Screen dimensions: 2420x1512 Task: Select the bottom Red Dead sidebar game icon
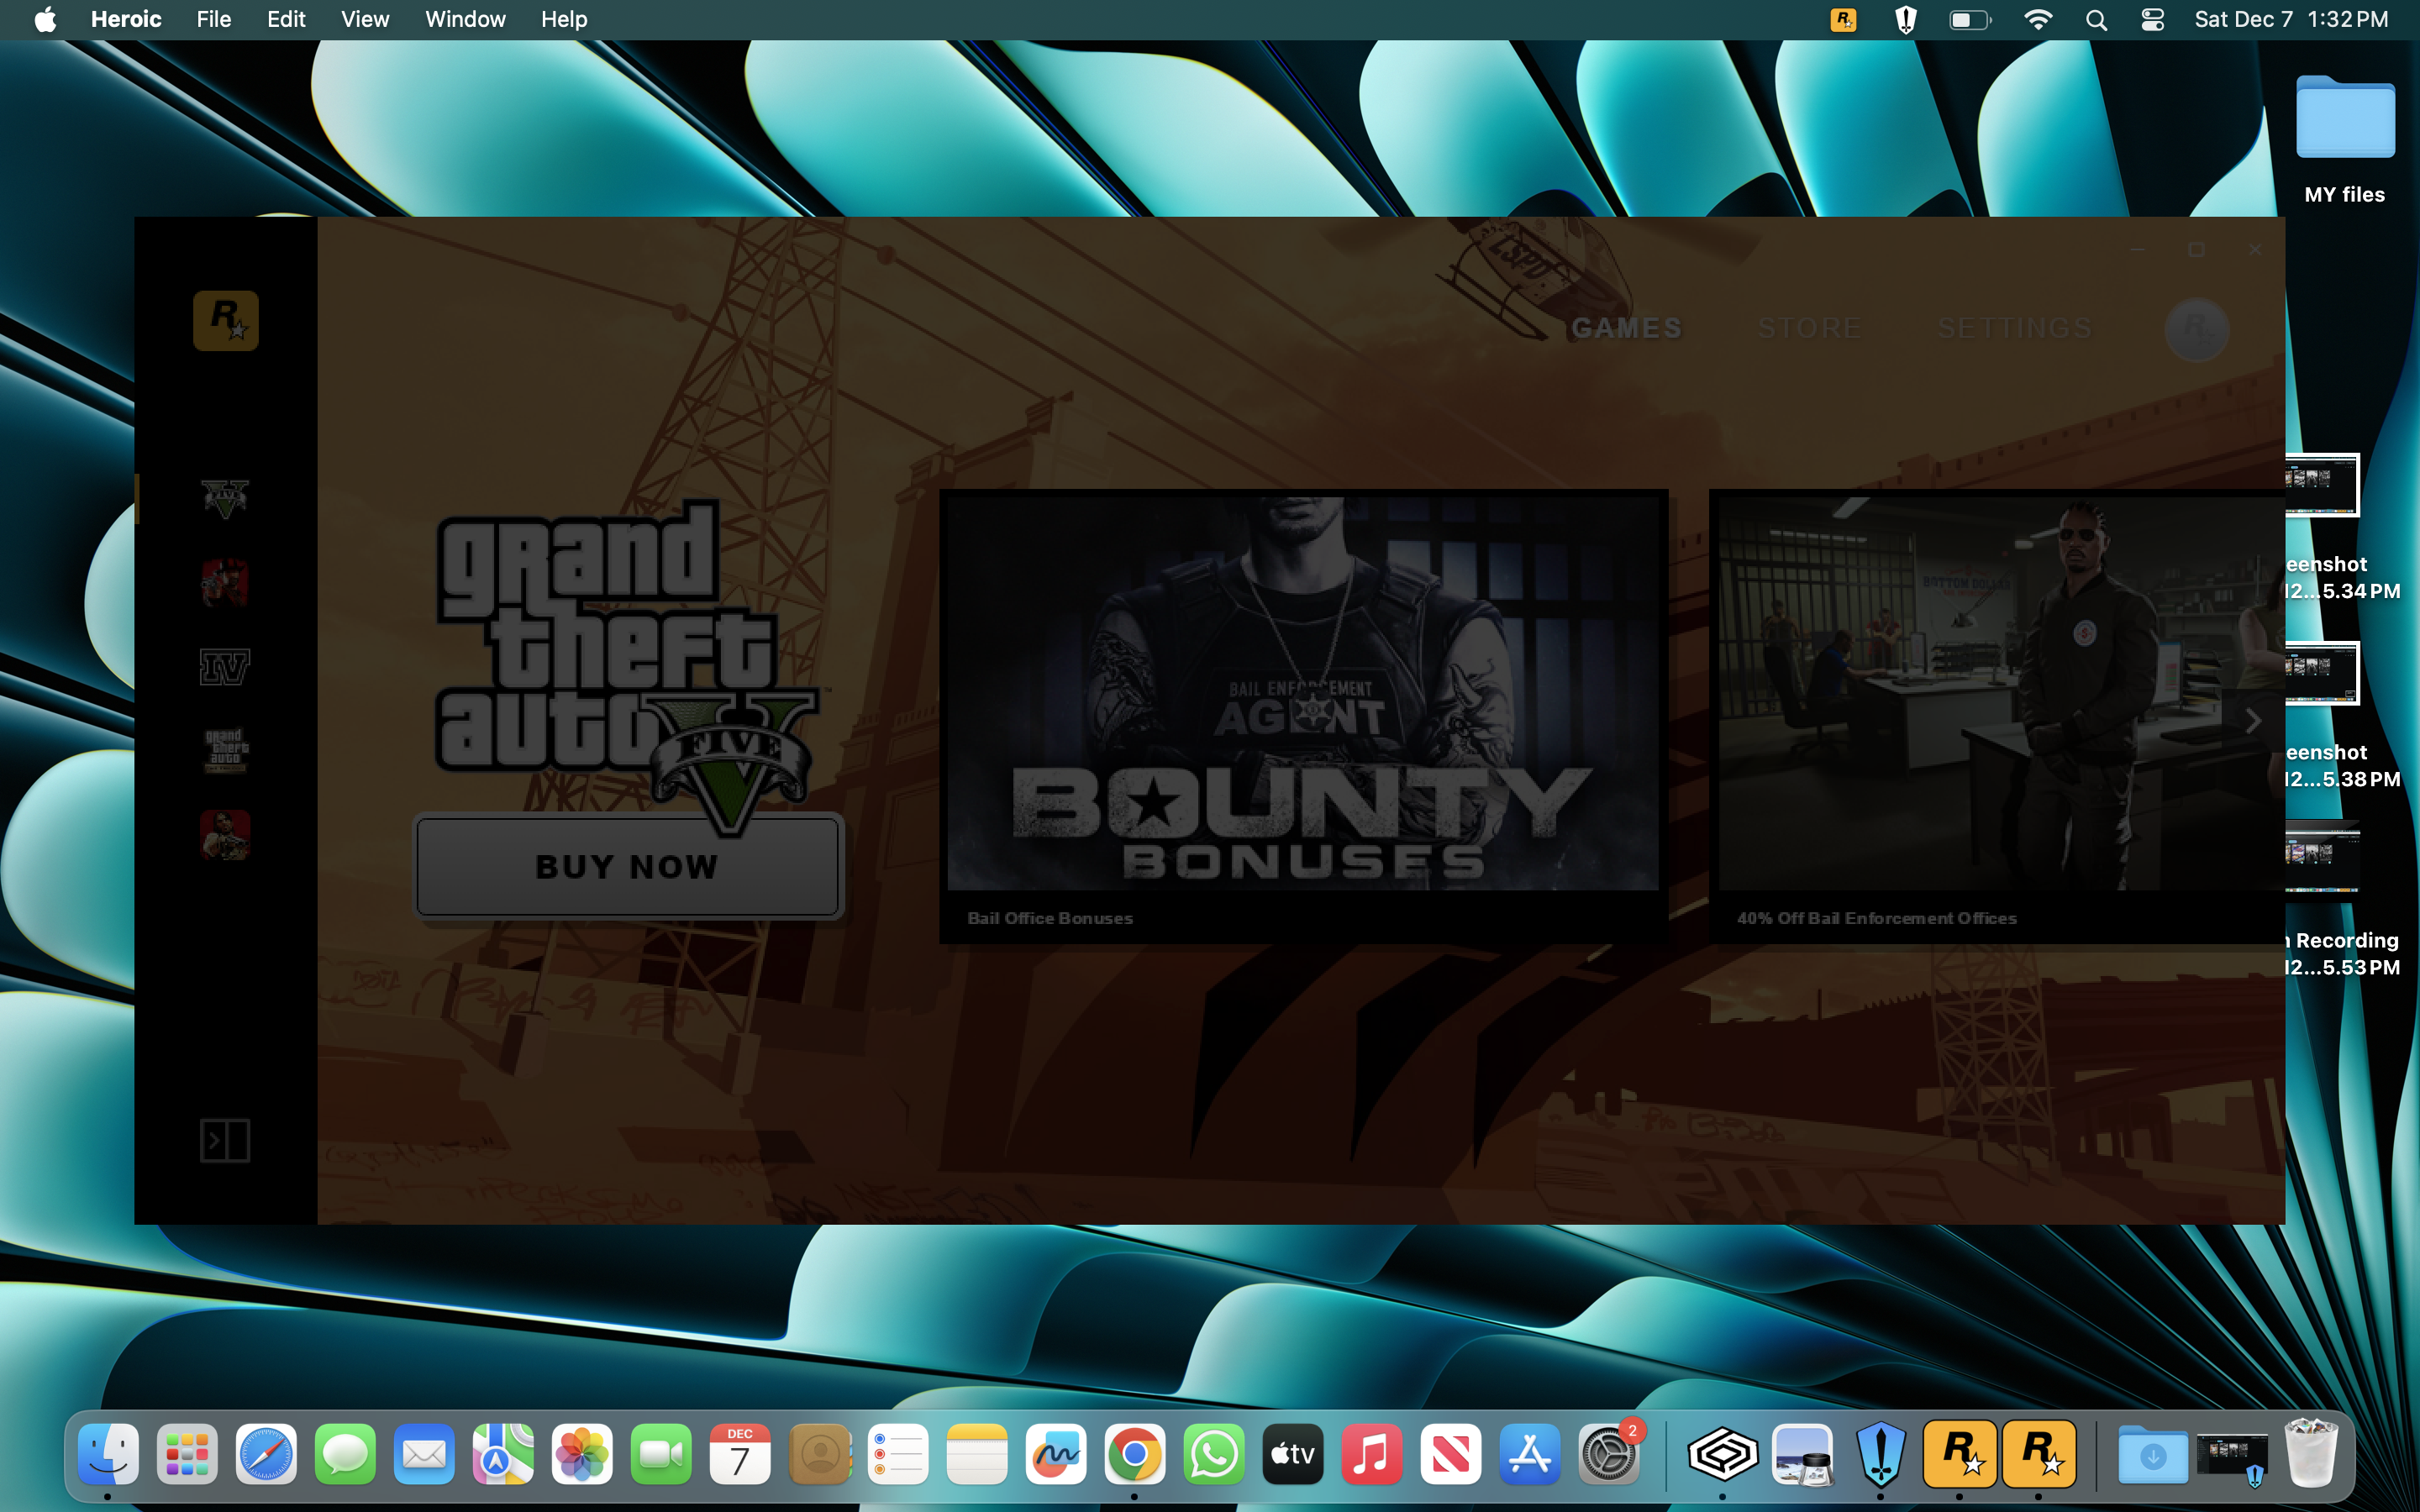225,834
